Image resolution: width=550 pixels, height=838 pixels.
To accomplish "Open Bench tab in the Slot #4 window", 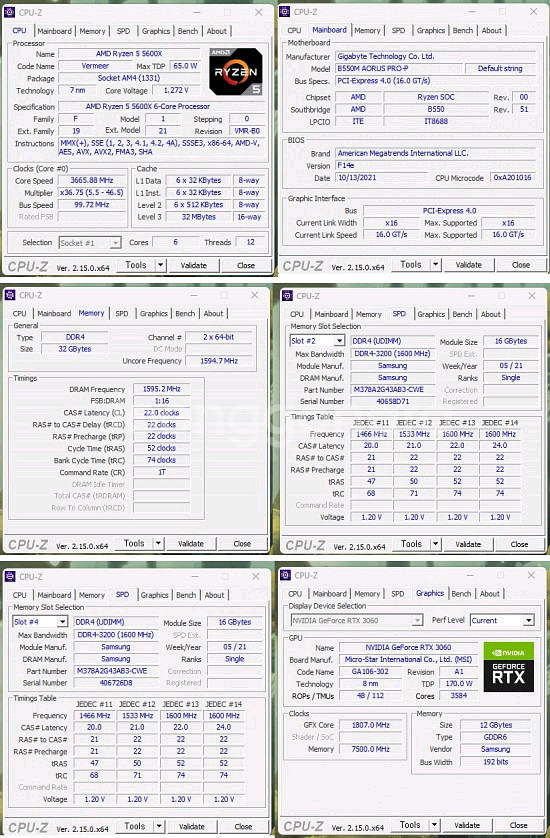I will pos(186,595).
